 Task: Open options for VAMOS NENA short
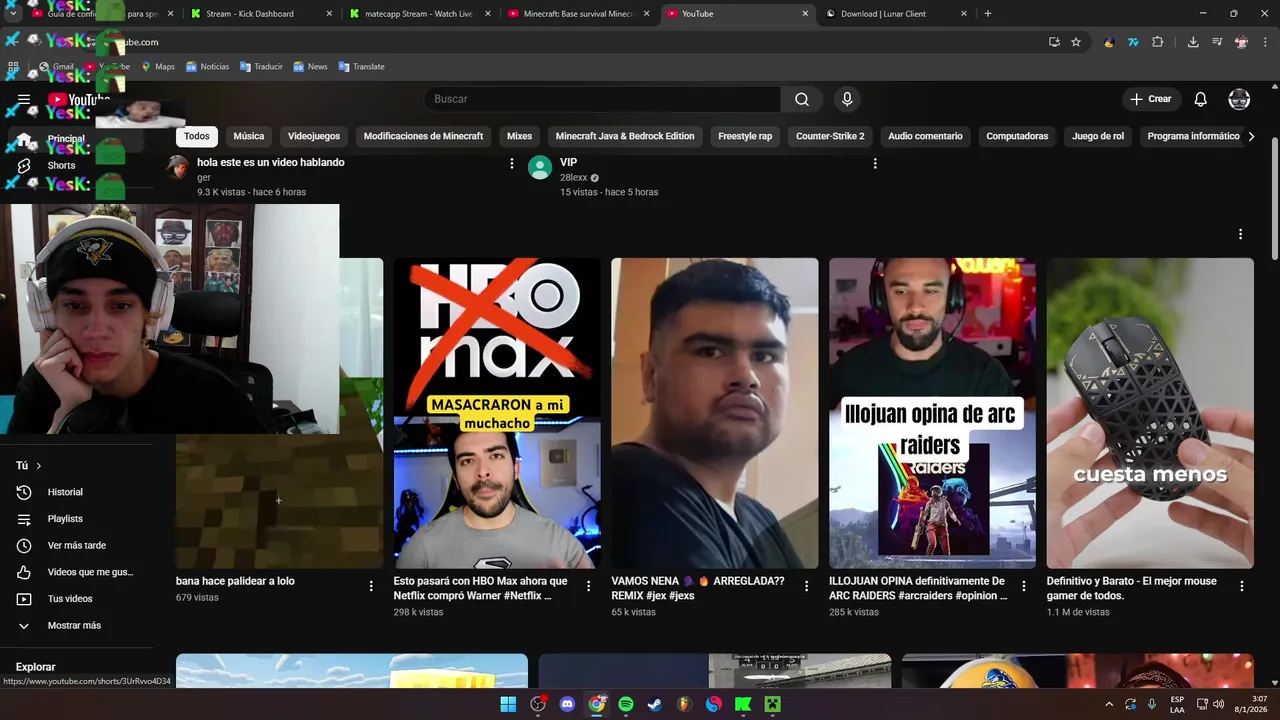(806, 586)
